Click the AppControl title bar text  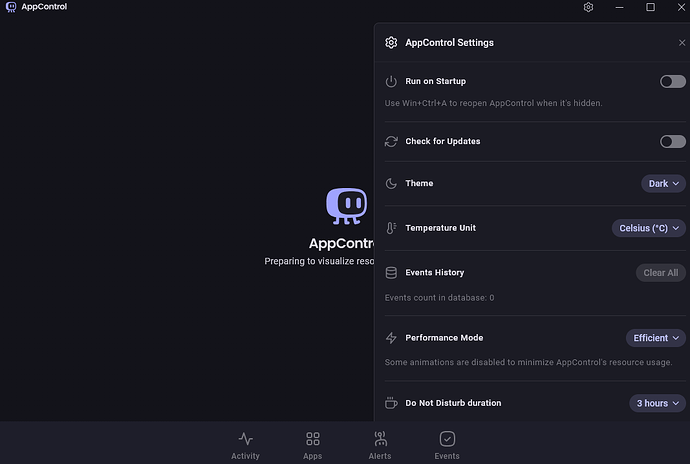coord(44,7)
